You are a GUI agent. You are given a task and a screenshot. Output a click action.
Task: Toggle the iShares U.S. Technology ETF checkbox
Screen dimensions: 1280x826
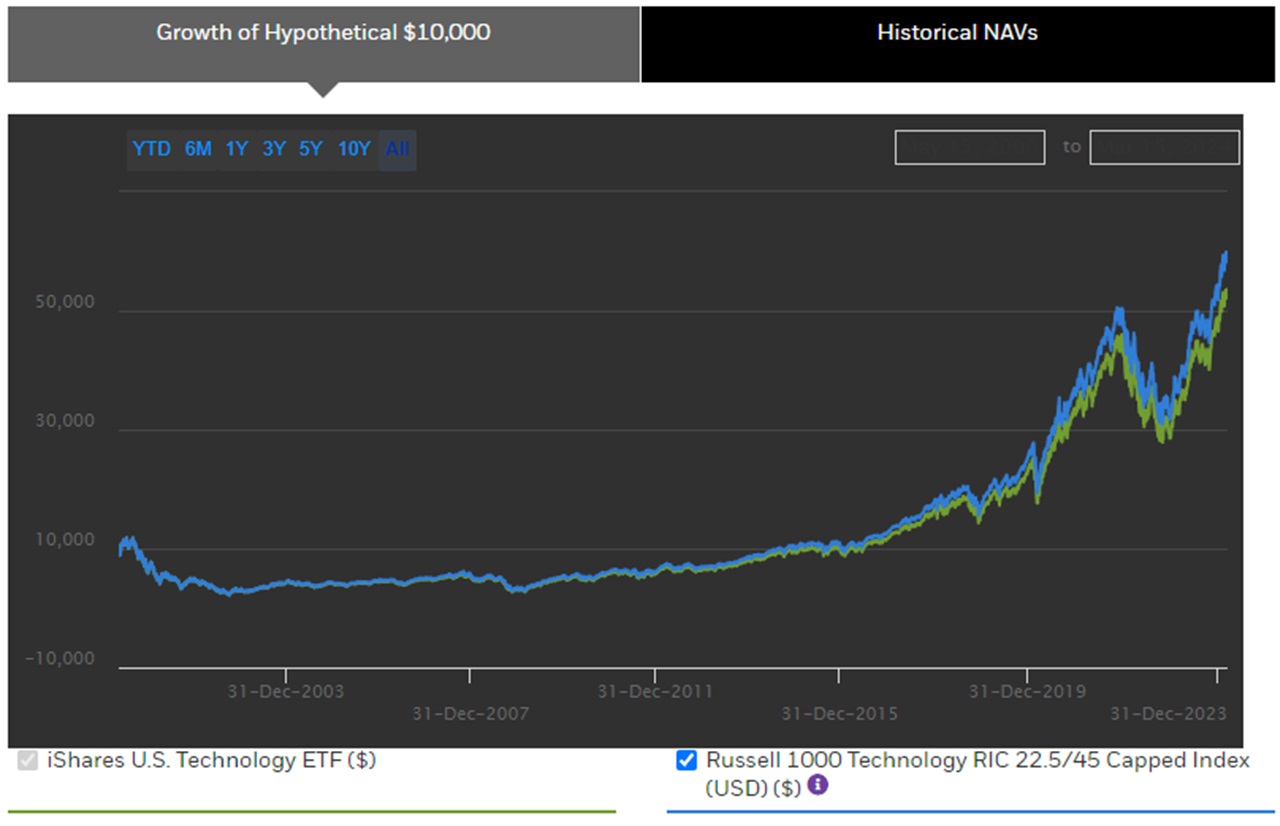point(28,761)
